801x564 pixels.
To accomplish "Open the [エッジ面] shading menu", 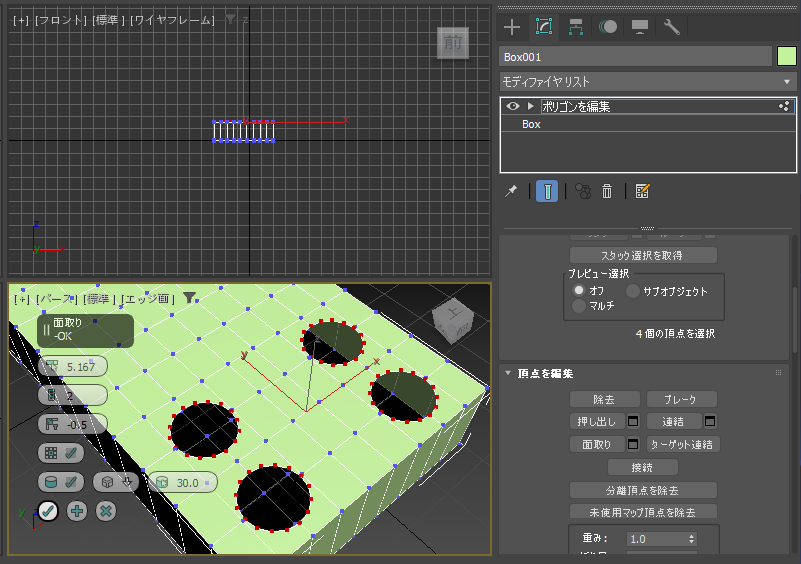I will pos(148,299).
